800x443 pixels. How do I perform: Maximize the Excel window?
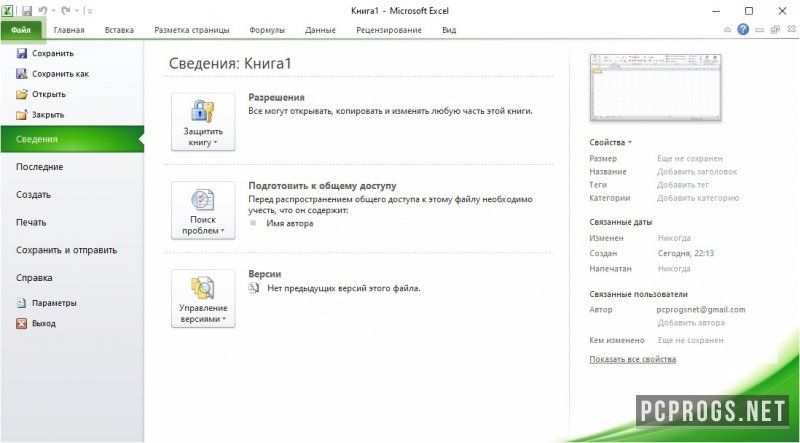749,11
